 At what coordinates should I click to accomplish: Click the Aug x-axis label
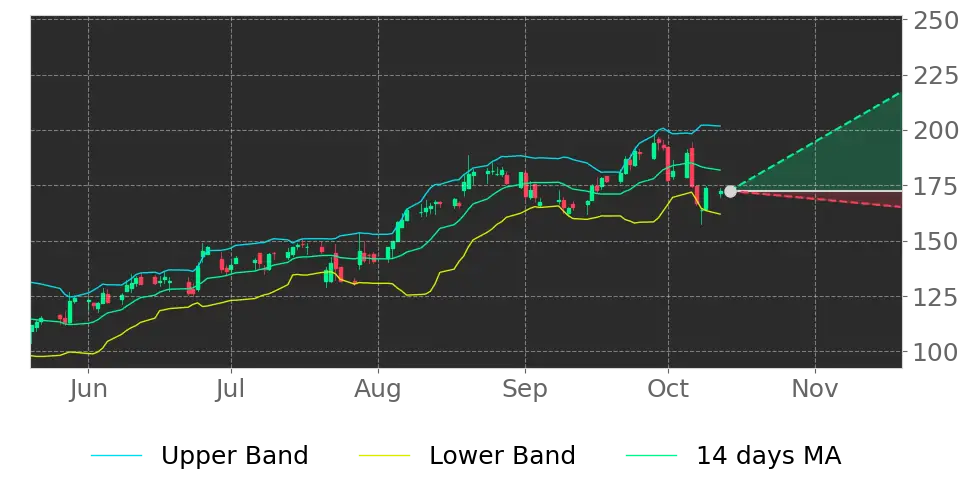pyautogui.click(x=378, y=389)
